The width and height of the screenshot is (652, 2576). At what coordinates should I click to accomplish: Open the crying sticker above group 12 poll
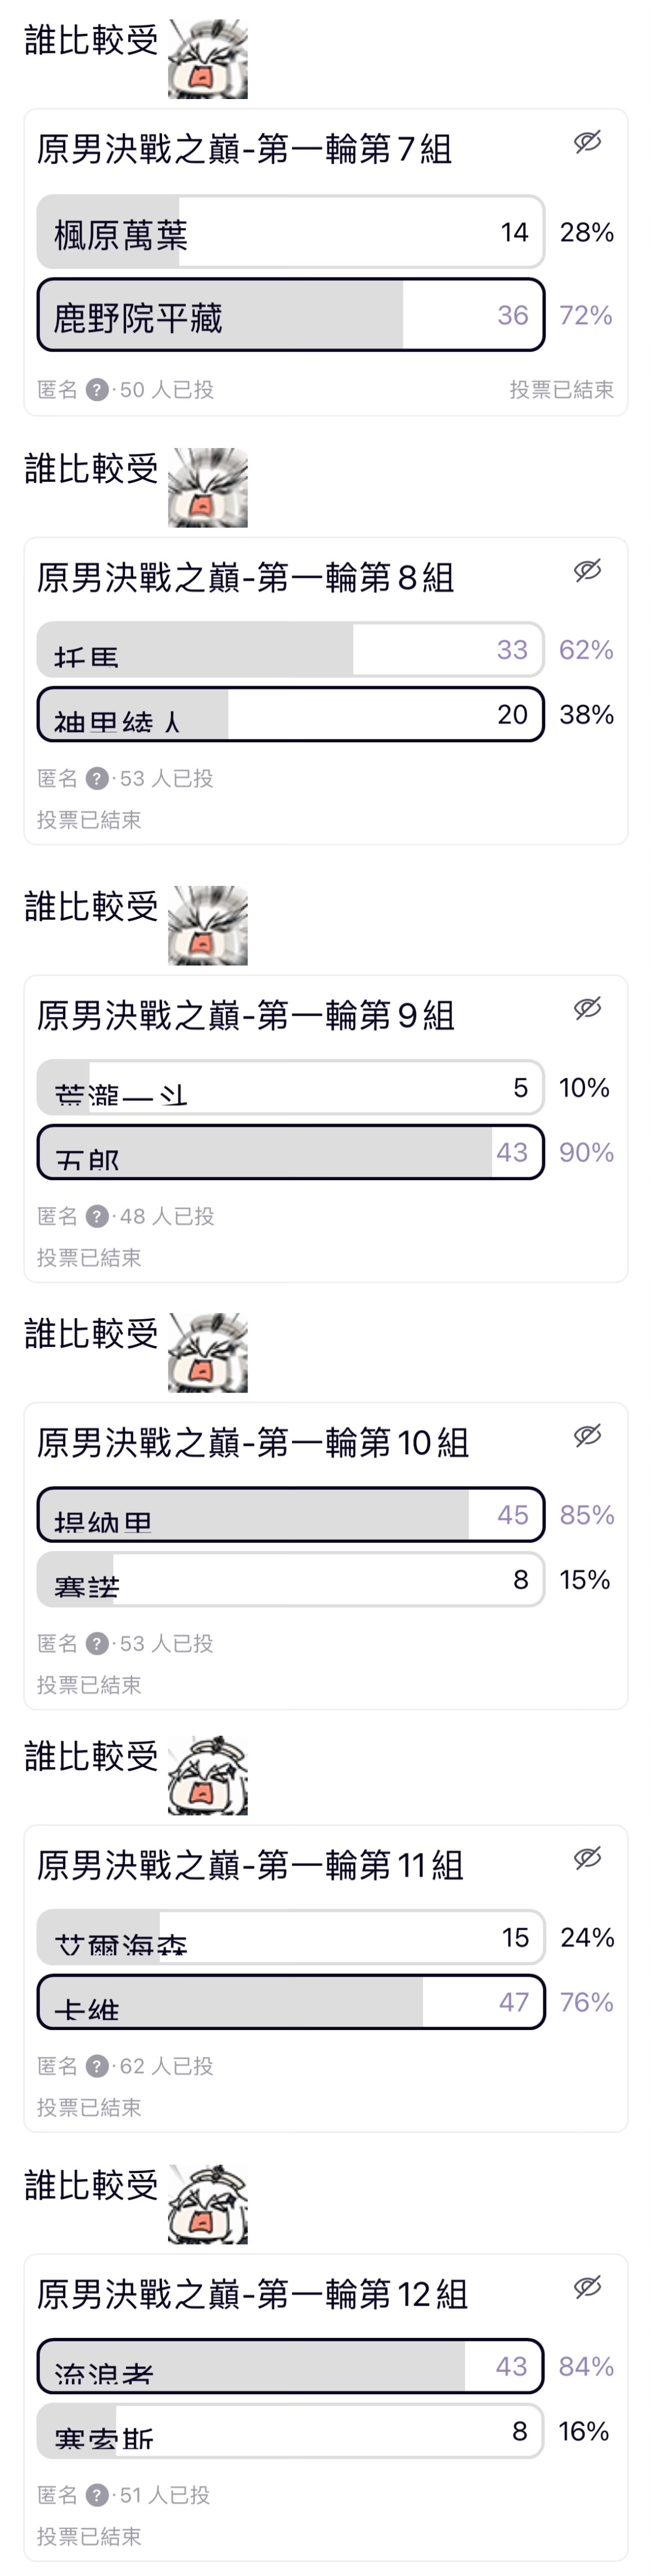(x=207, y=2204)
